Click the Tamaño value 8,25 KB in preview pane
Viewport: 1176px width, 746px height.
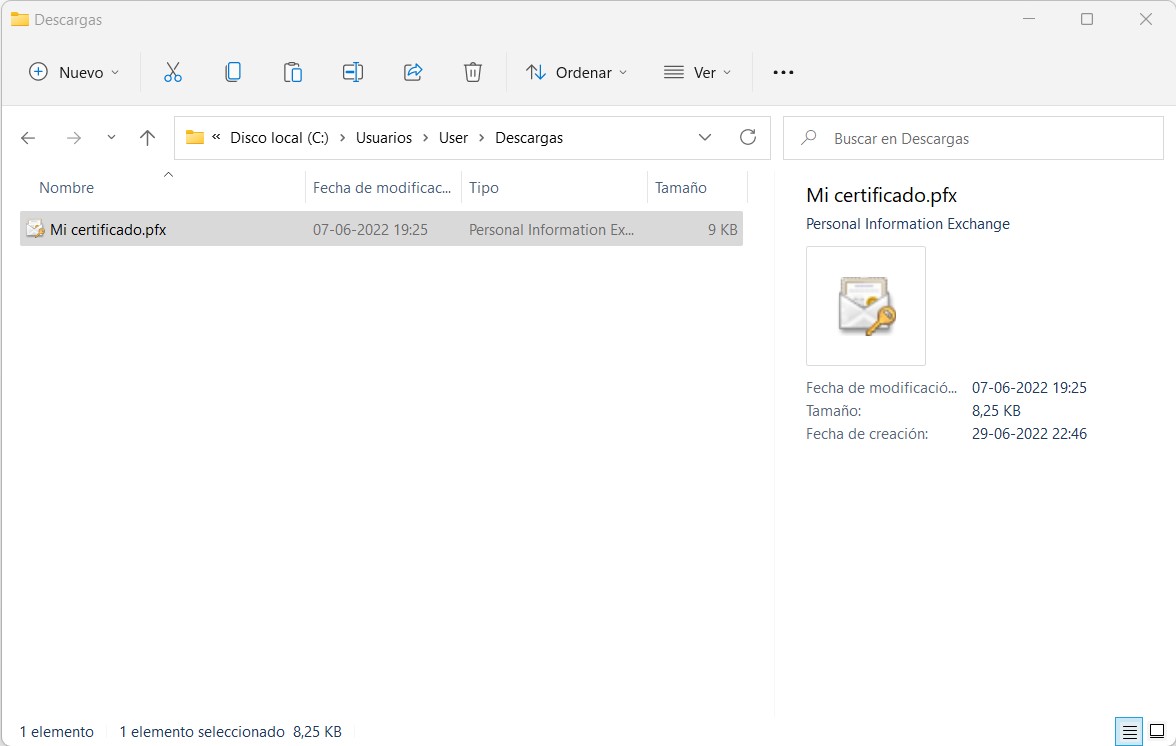click(996, 410)
